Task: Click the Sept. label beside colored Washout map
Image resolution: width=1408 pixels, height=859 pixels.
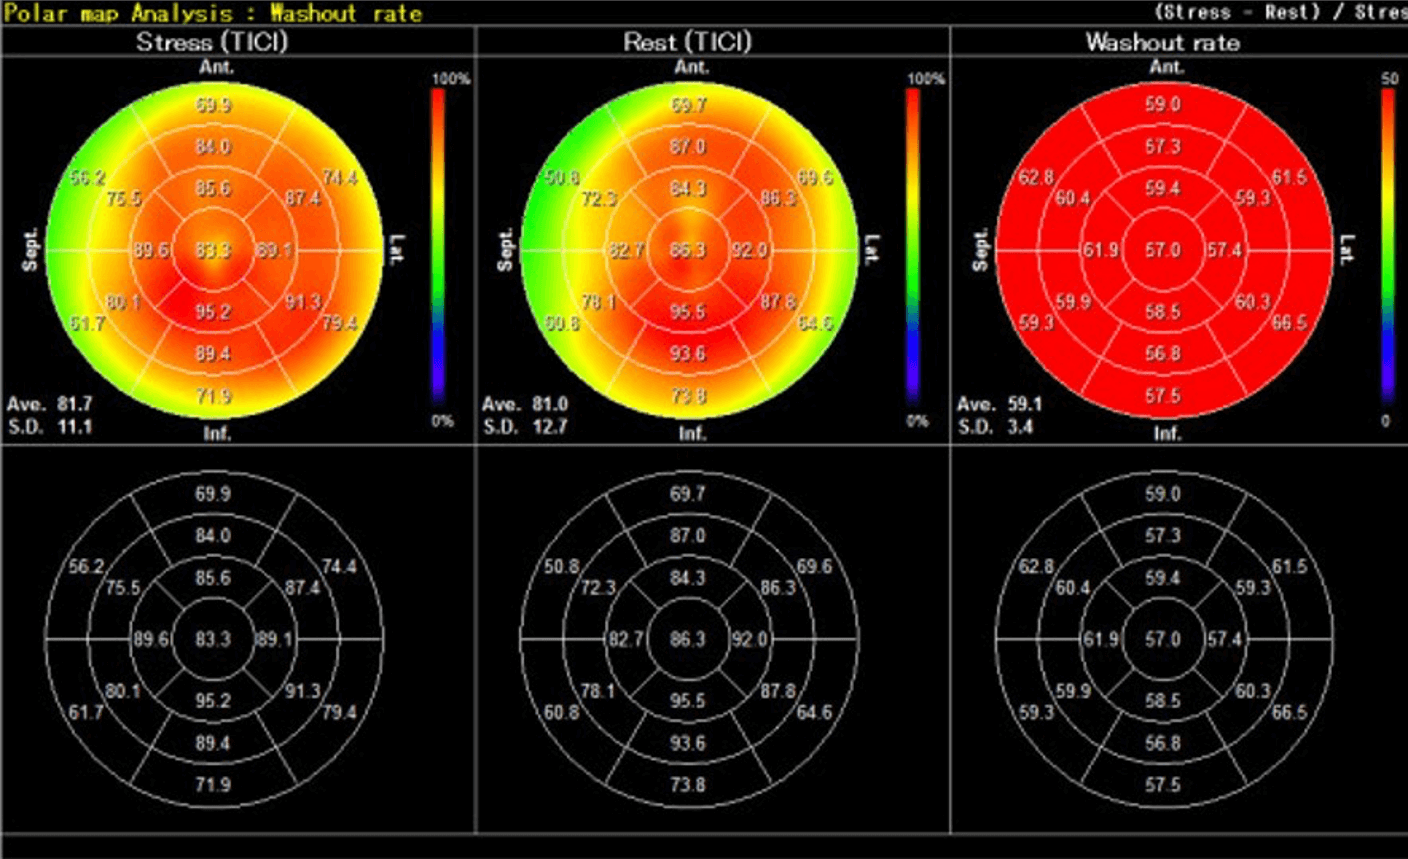Action: pos(981,250)
